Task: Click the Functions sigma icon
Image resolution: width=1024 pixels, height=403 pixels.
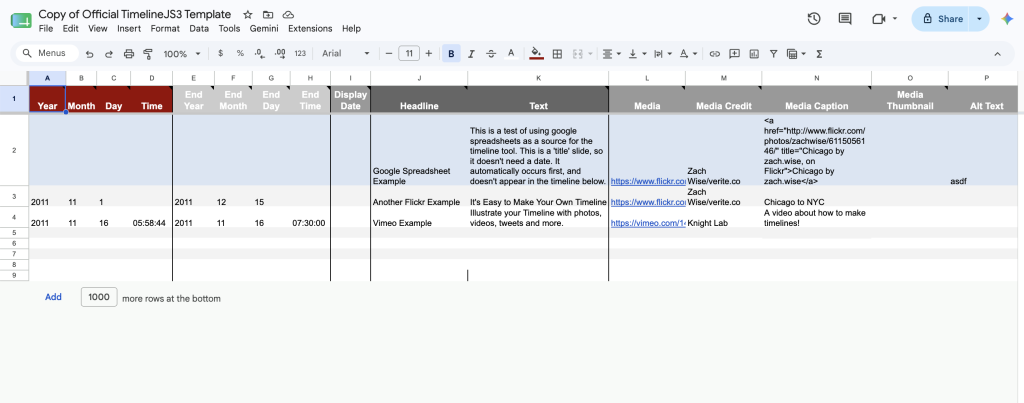Action: [819, 54]
